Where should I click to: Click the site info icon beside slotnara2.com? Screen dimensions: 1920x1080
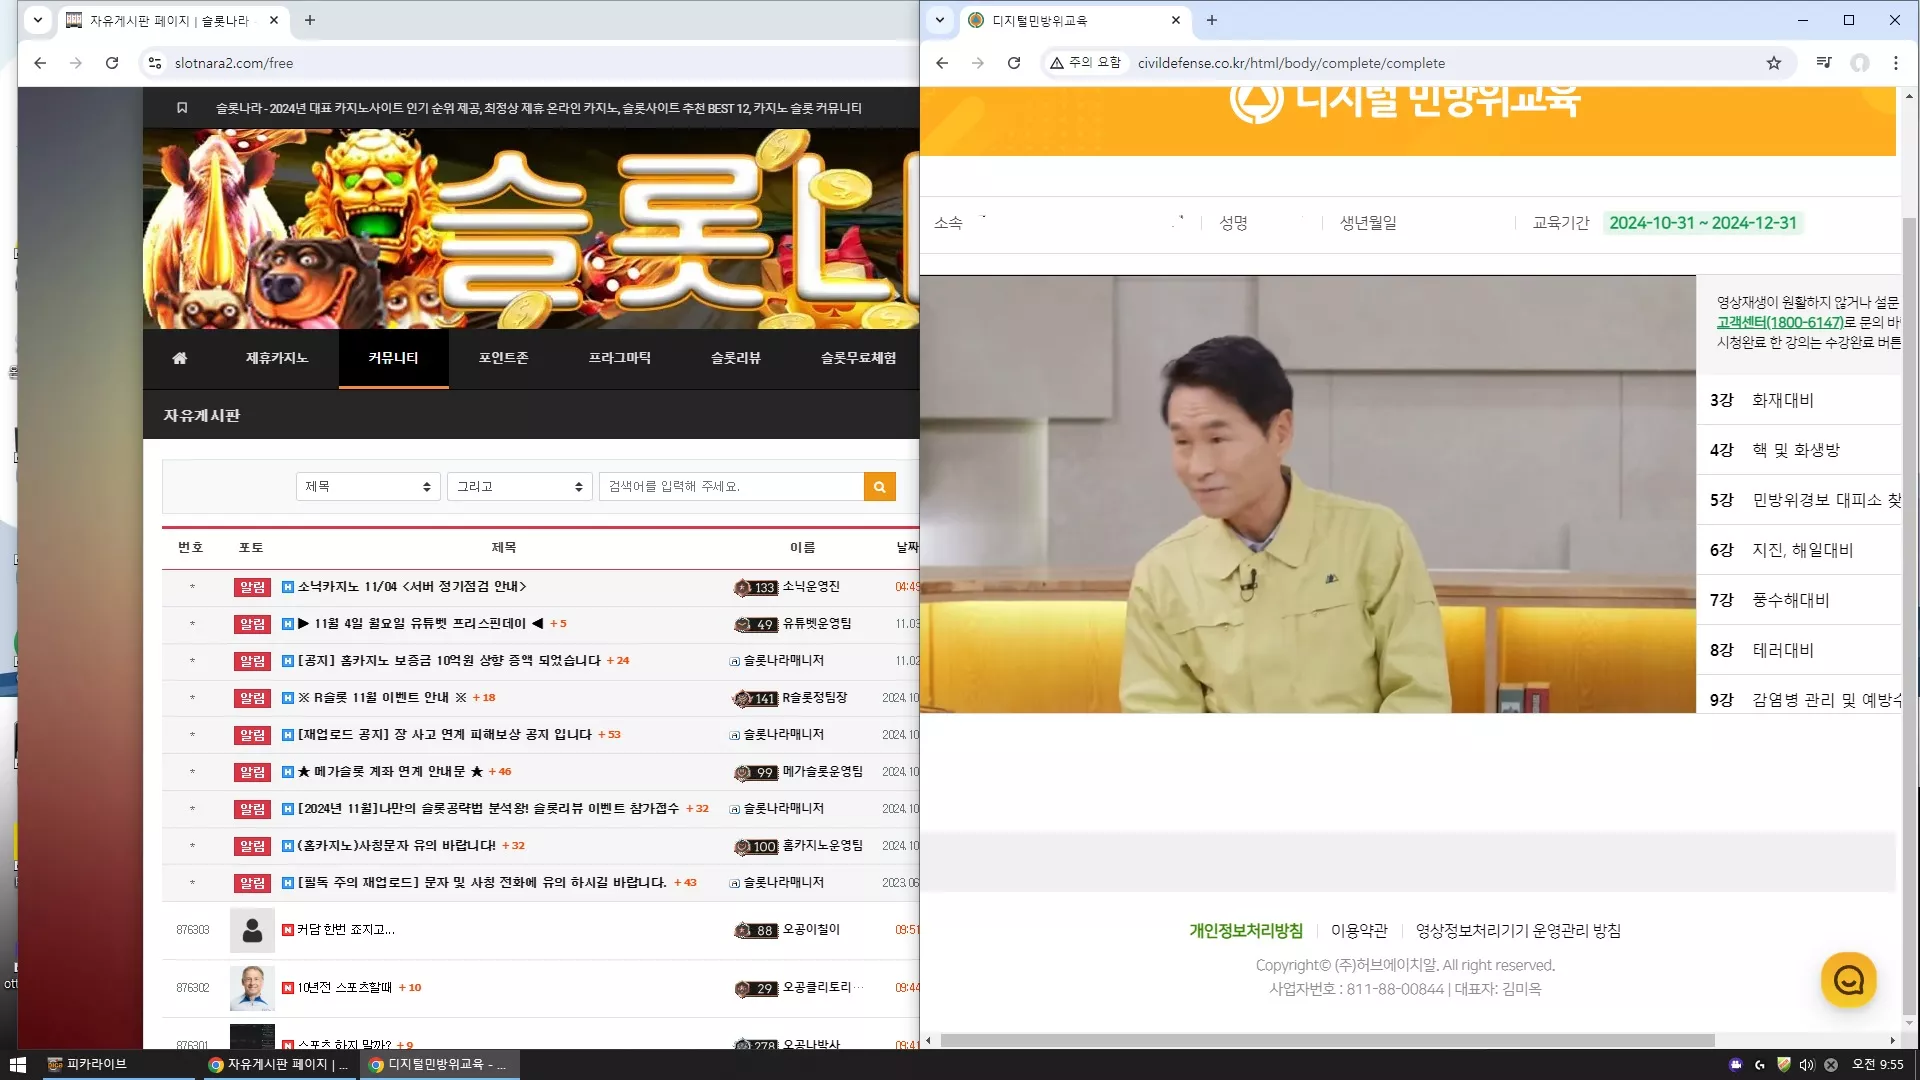pos(154,63)
